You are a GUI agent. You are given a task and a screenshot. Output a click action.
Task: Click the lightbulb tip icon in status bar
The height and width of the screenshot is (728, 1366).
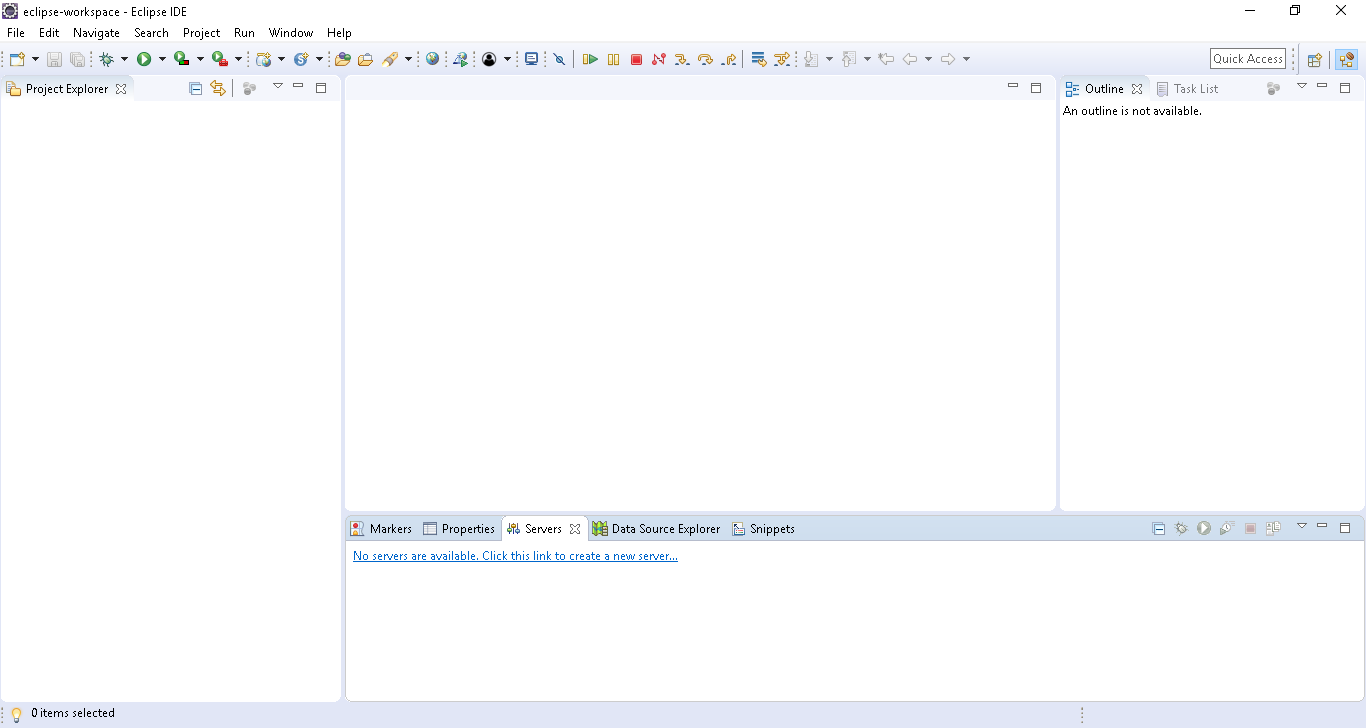[16, 714]
